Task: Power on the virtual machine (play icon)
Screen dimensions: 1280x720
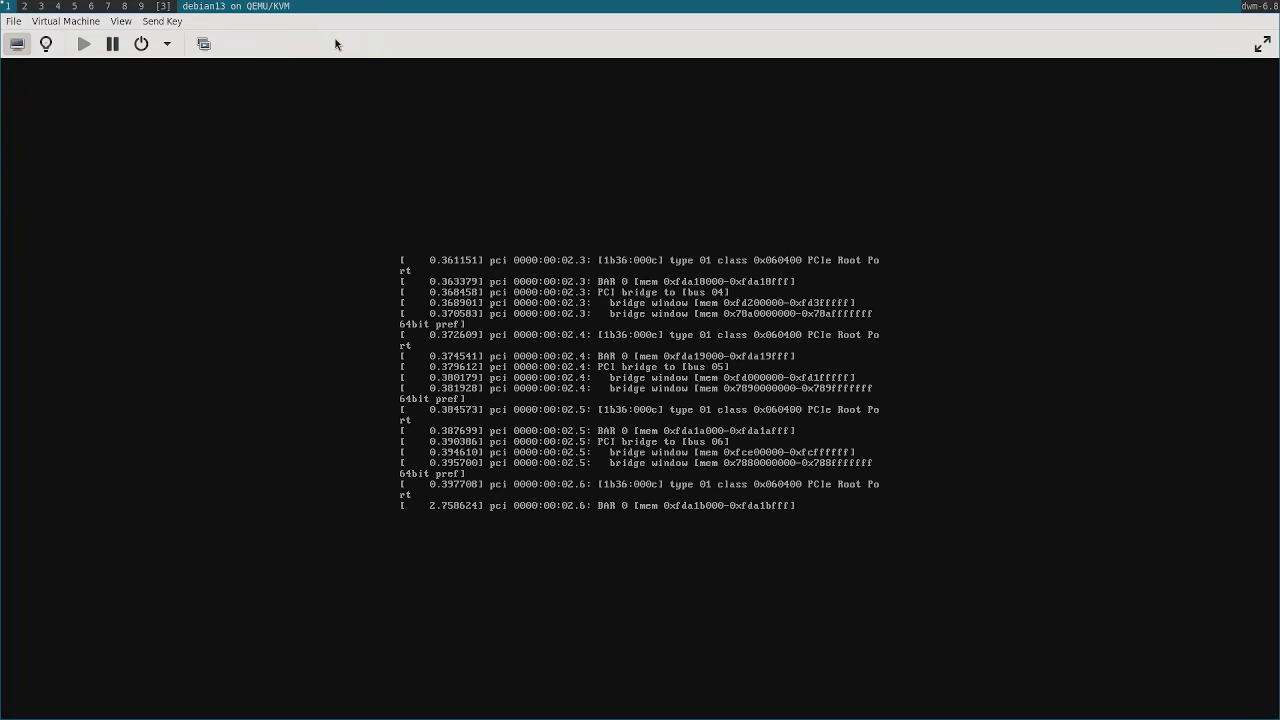Action: [84, 44]
